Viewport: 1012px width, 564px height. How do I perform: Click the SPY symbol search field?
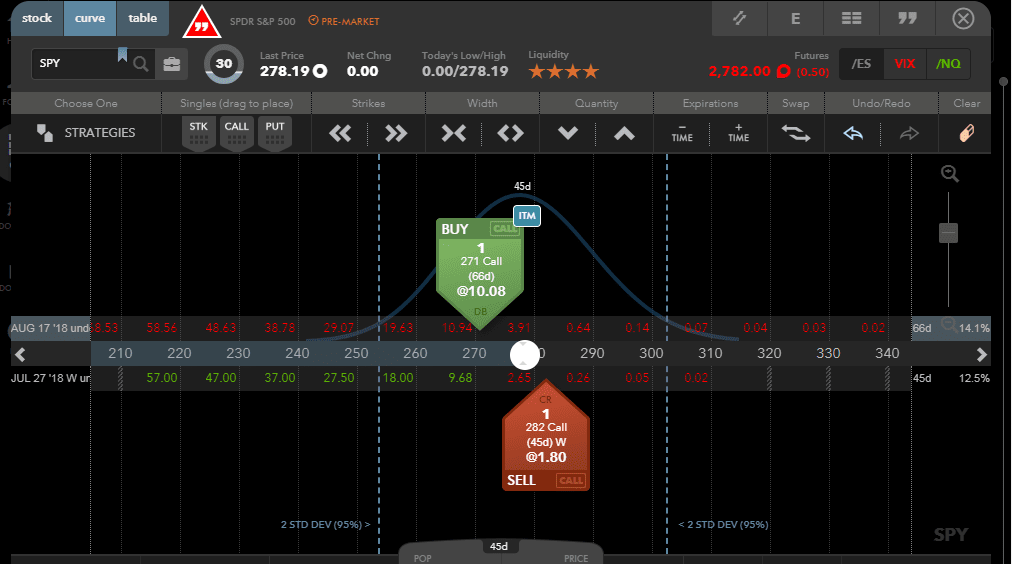(x=80, y=63)
